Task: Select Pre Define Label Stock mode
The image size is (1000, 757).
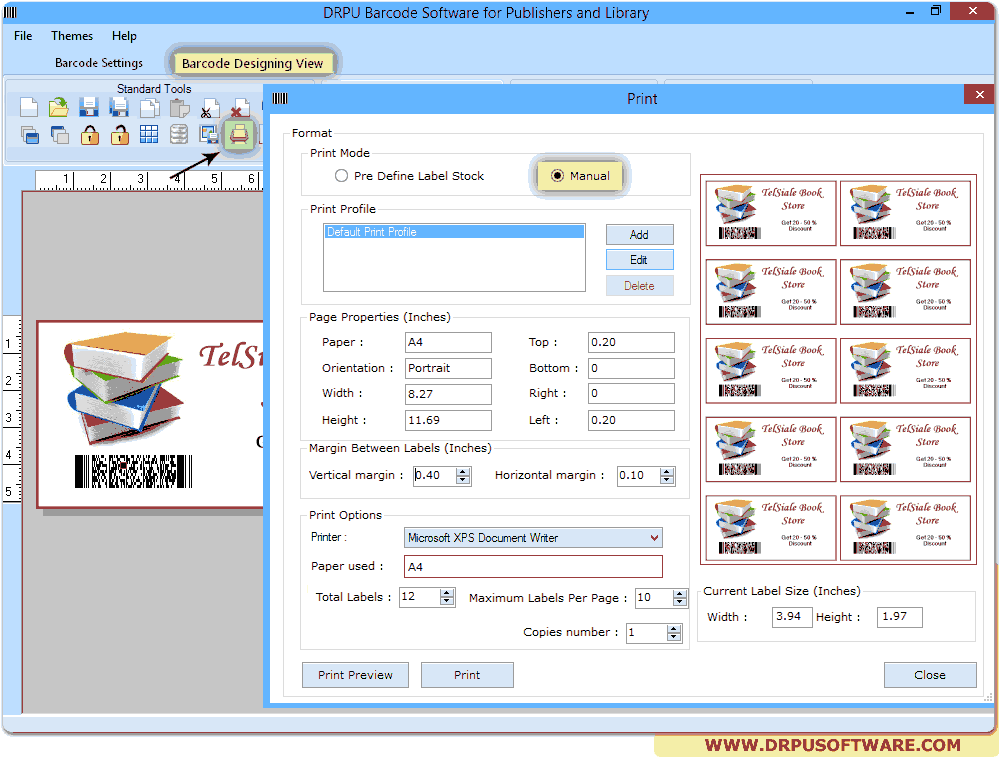Action: pyautogui.click(x=409, y=176)
